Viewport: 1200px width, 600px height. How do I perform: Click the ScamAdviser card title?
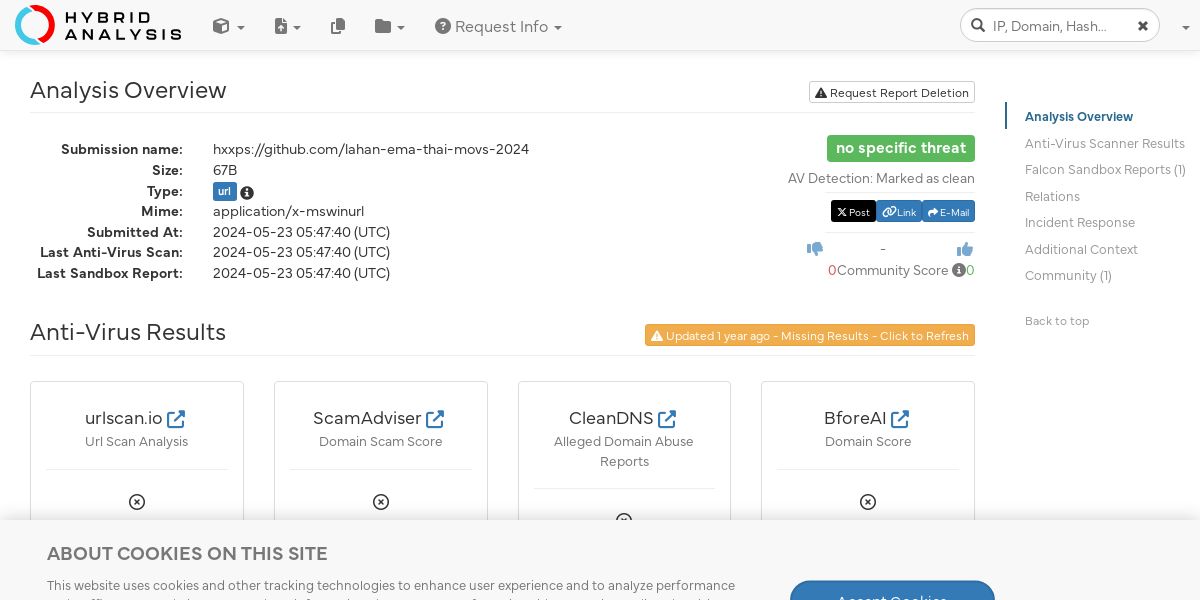368,418
